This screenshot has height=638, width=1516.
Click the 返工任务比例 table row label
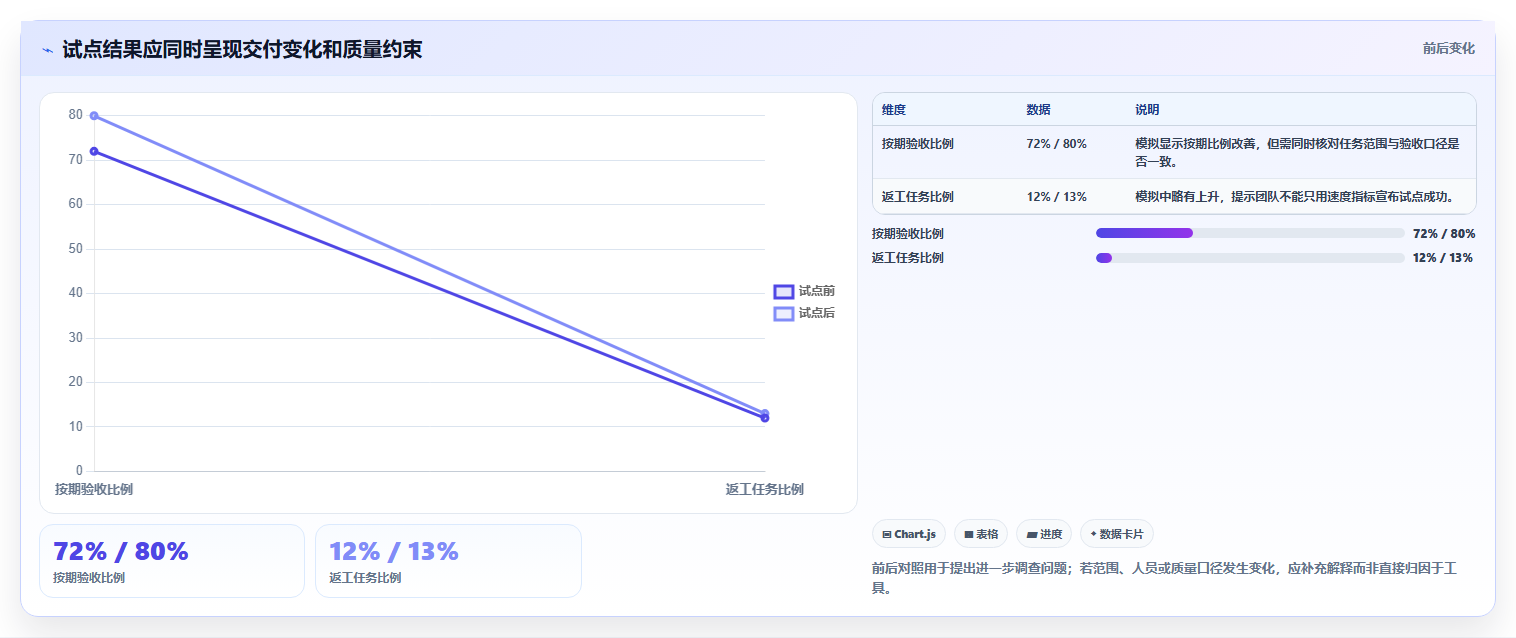tap(918, 196)
